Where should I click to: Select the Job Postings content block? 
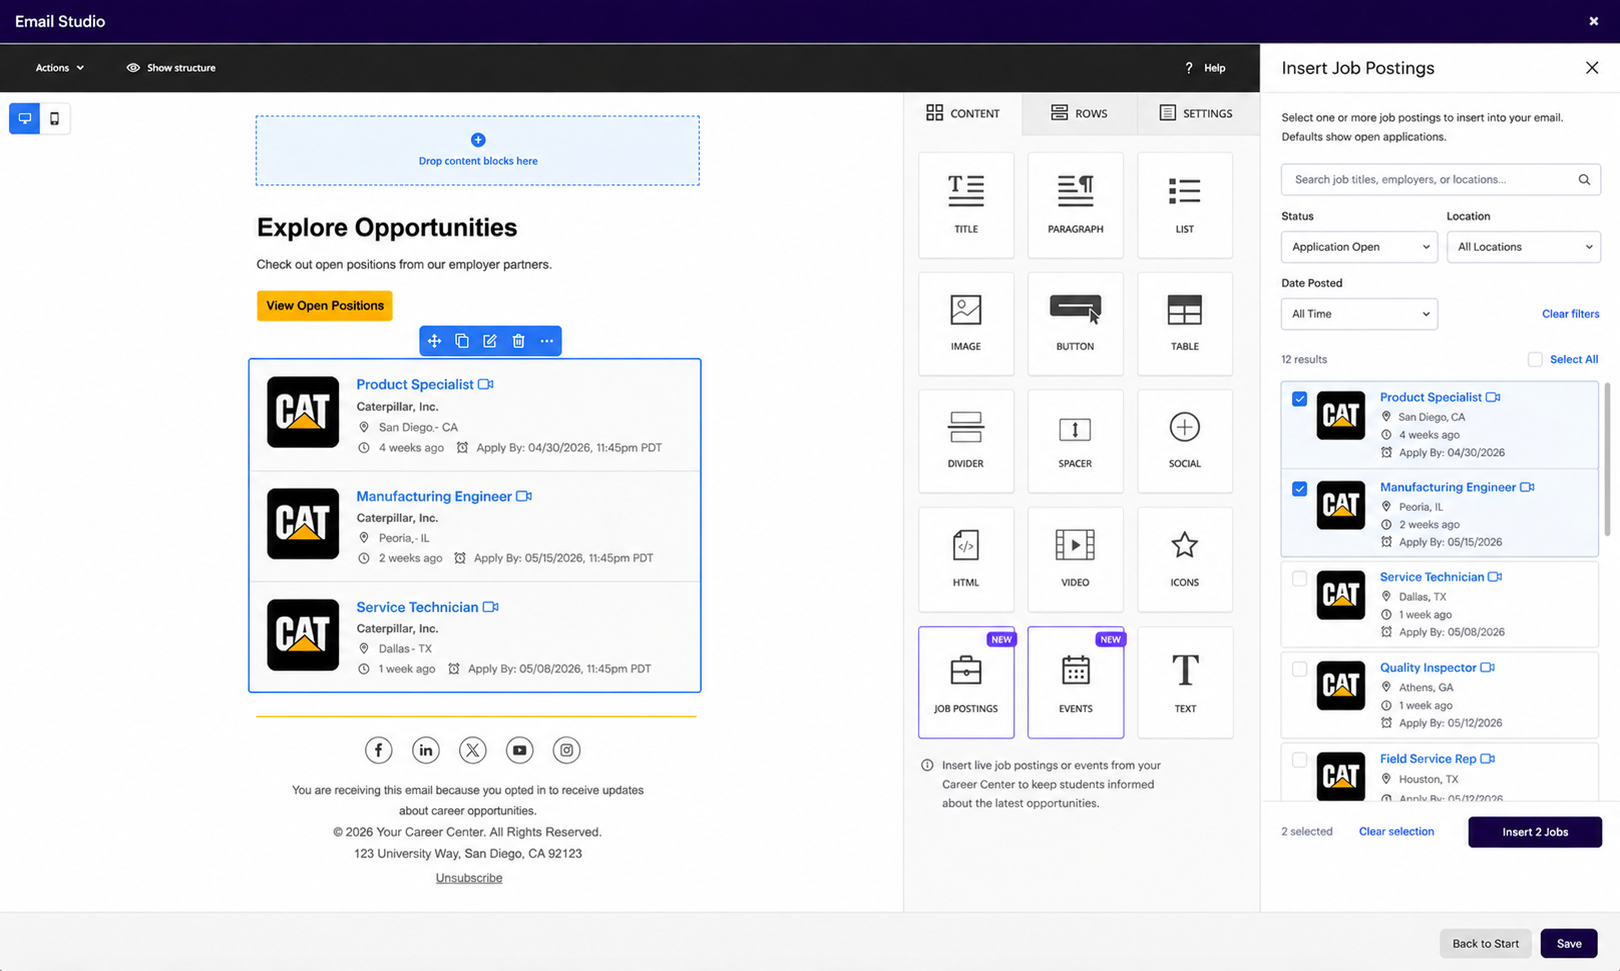point(966,682)
